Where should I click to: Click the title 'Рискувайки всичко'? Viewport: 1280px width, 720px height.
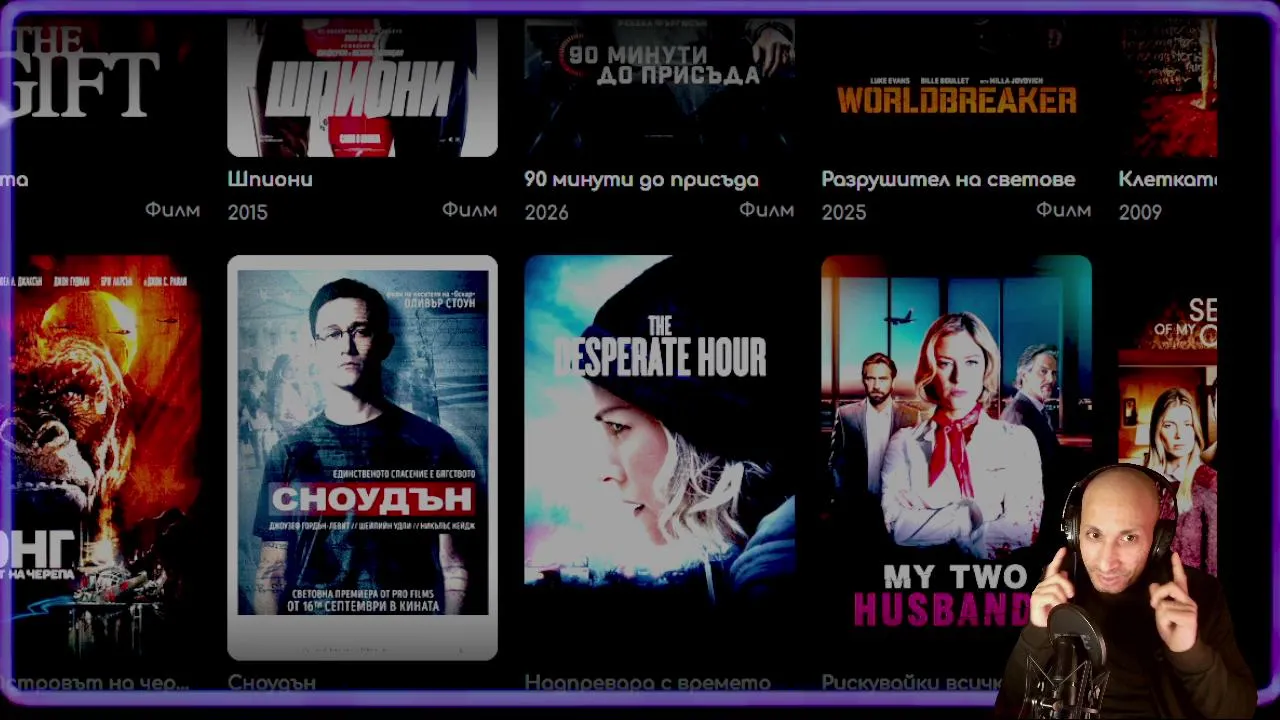point(911,682)
